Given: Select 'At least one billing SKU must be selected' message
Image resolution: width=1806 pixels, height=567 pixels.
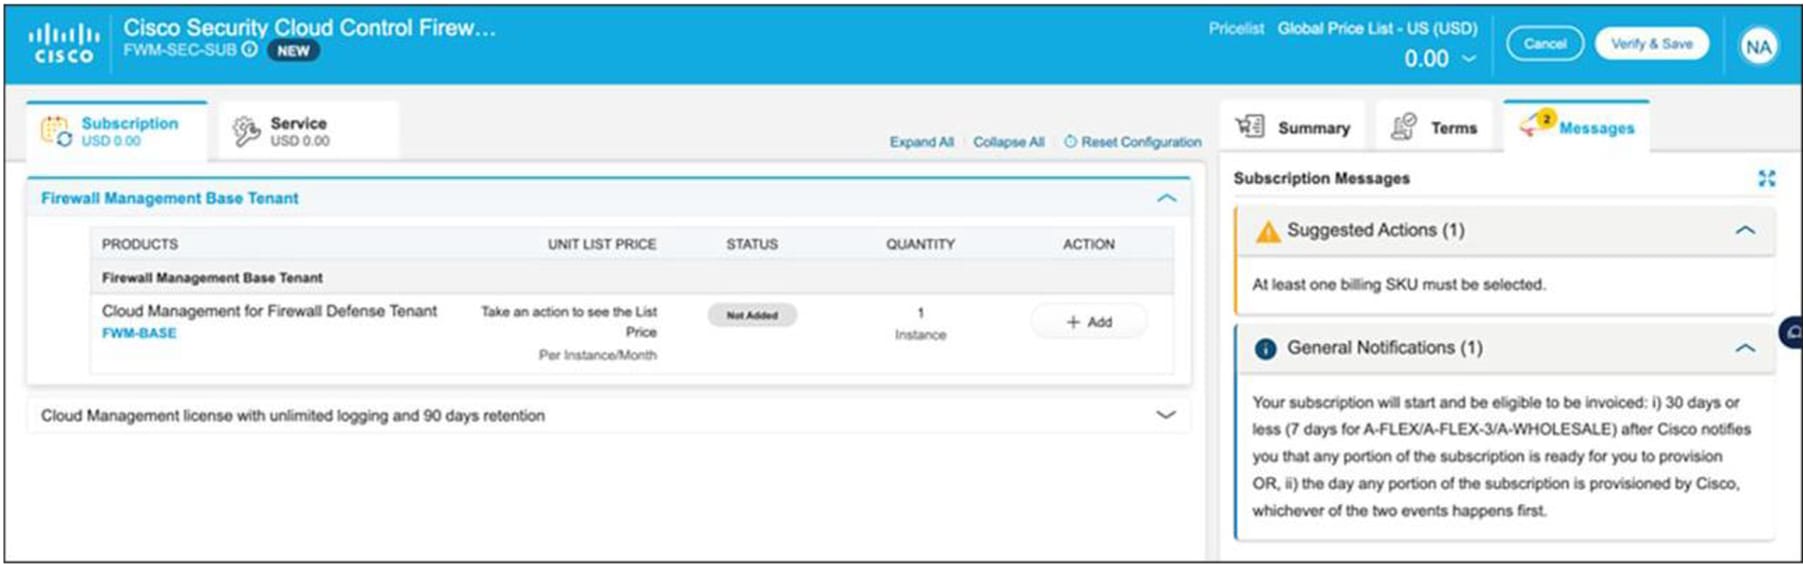Looking at the screenshot, I should pyautogui.click(x=1399, y=285).
